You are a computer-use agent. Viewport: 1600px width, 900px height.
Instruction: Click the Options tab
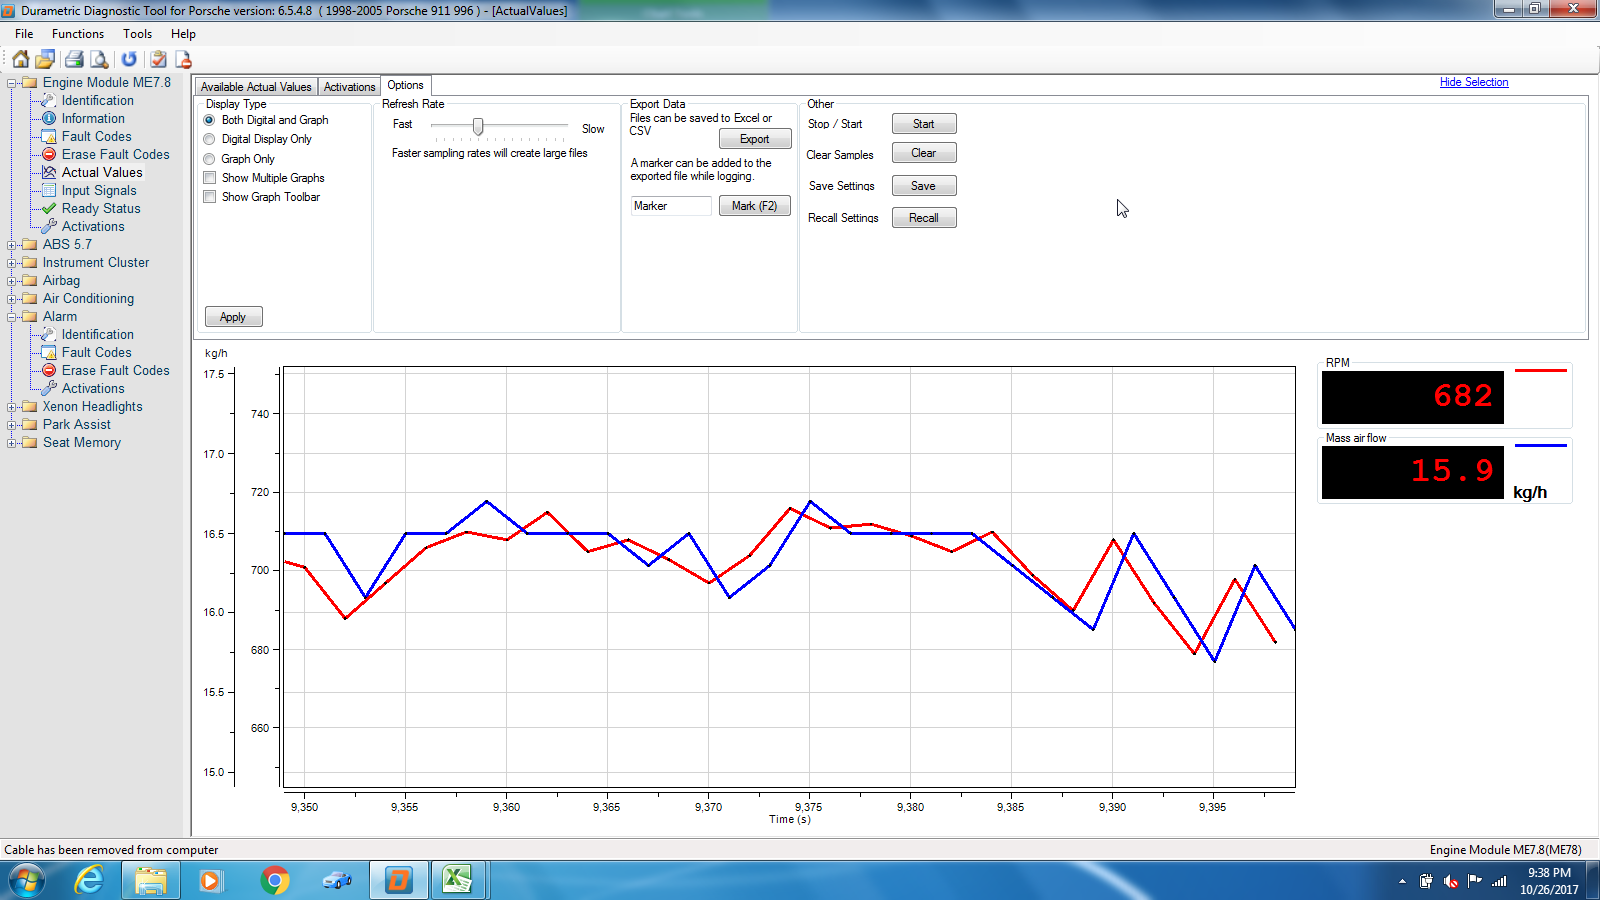click(406, 86)
